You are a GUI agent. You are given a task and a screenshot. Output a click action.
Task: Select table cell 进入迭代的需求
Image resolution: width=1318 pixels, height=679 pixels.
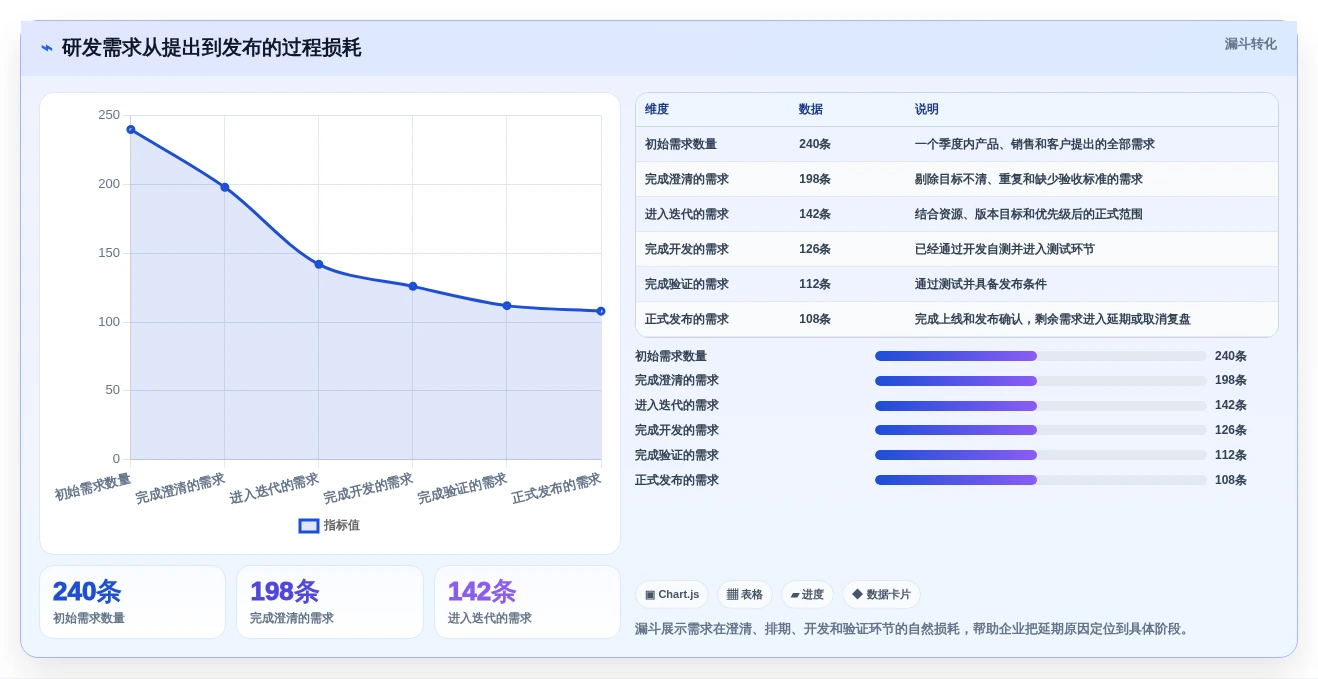click(x=687, y=214)
